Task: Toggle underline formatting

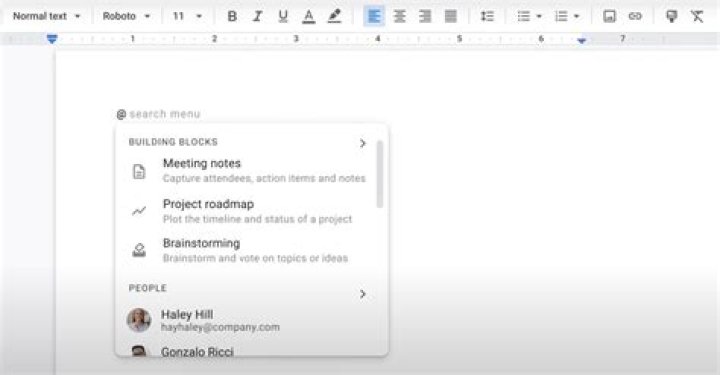Action: 283,17
